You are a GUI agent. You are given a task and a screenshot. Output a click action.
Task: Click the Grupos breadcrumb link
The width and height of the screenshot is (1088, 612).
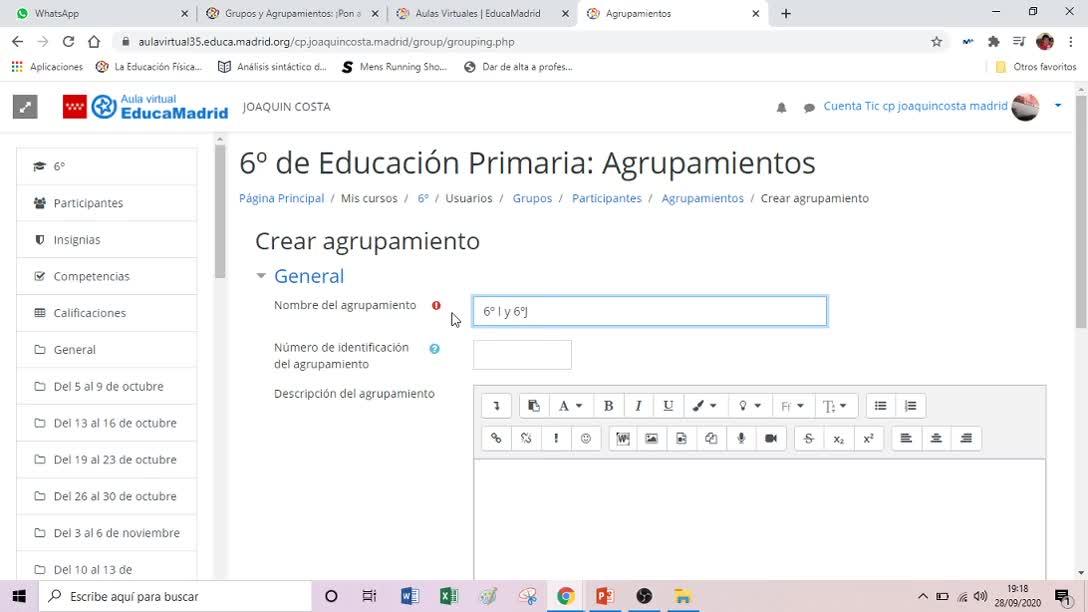(532, 198)
